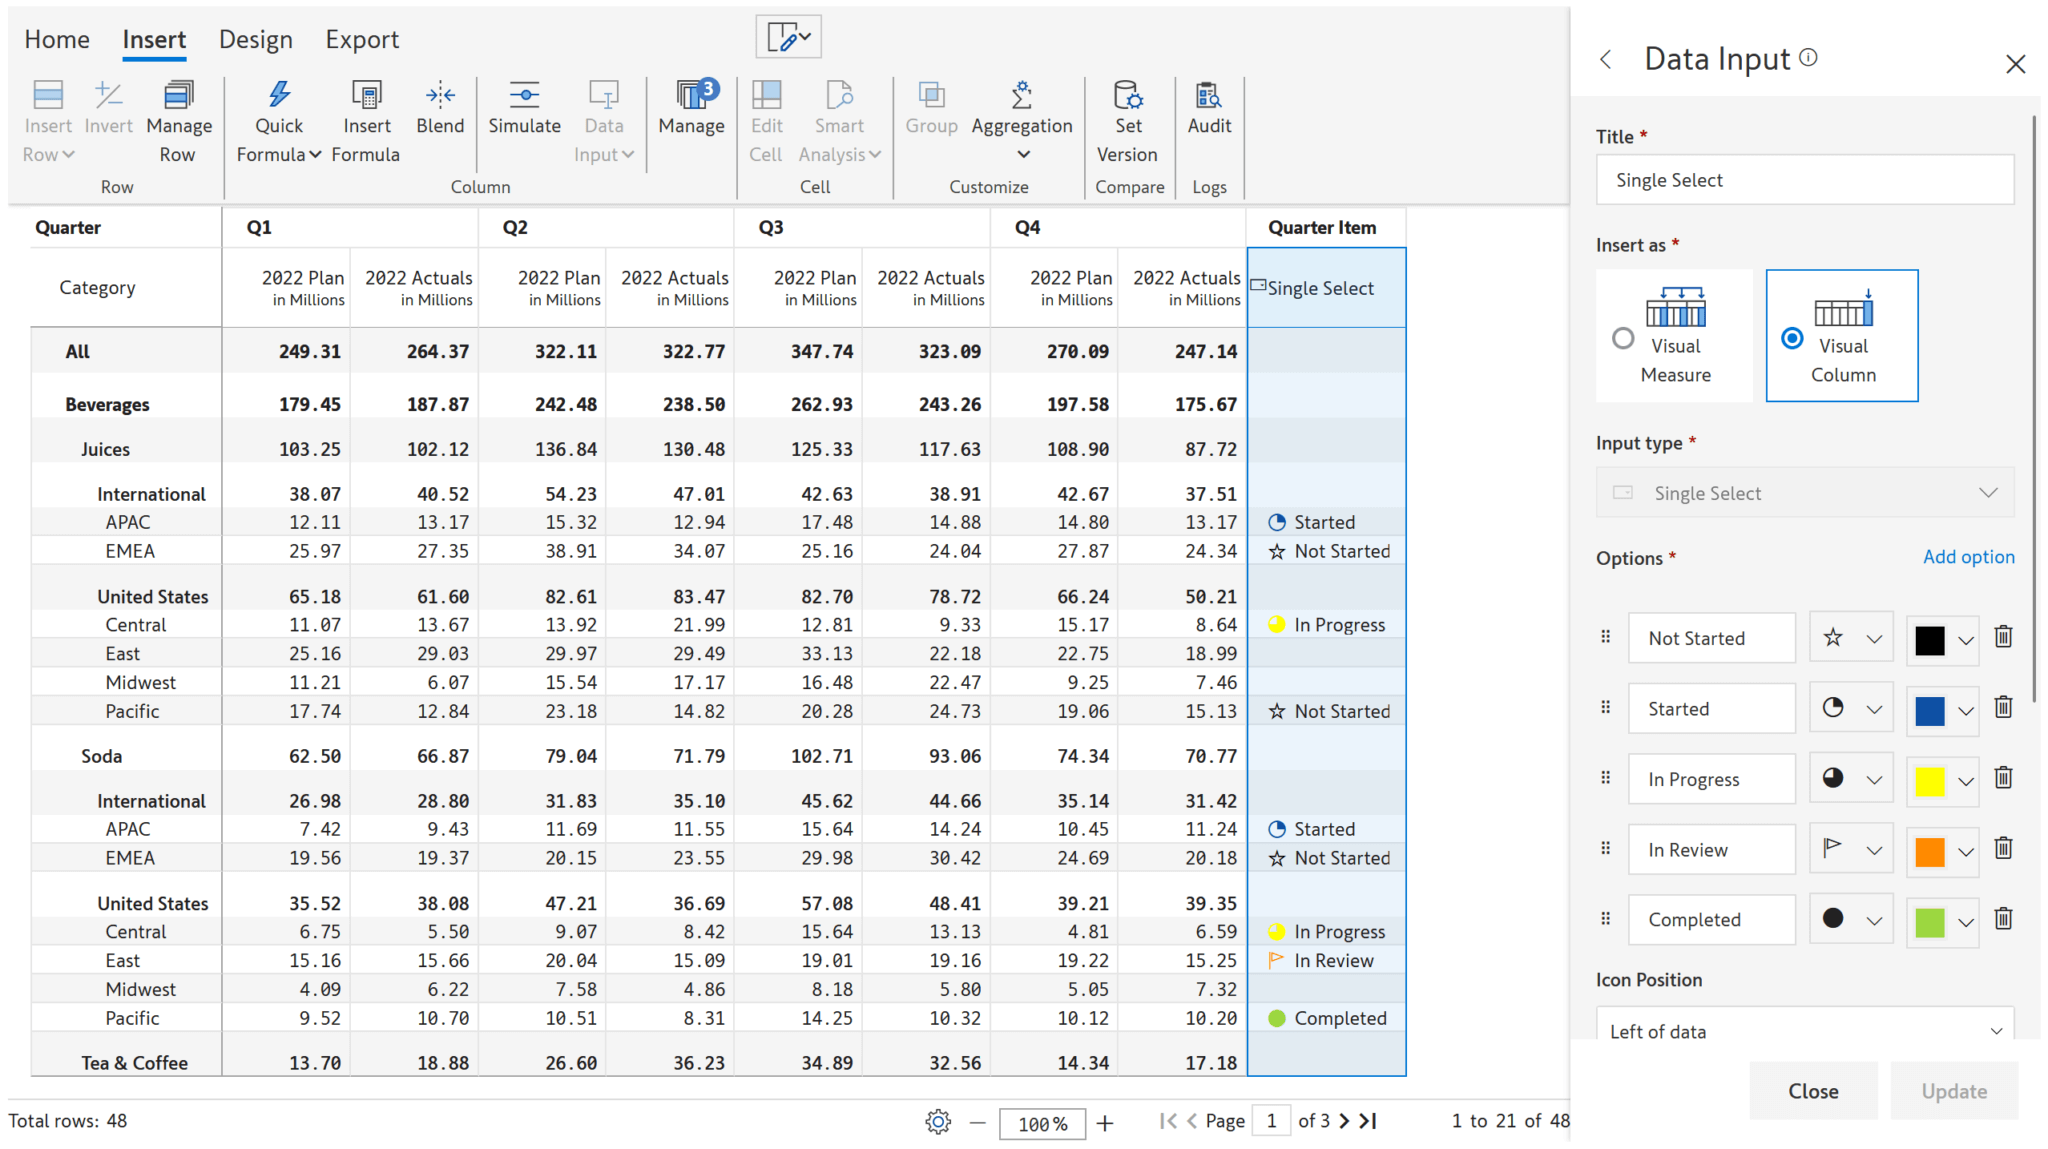Open the edit mode toggle dropdown
The width and height of the screenshot is (2048, 1149).
tap(789, 37)
